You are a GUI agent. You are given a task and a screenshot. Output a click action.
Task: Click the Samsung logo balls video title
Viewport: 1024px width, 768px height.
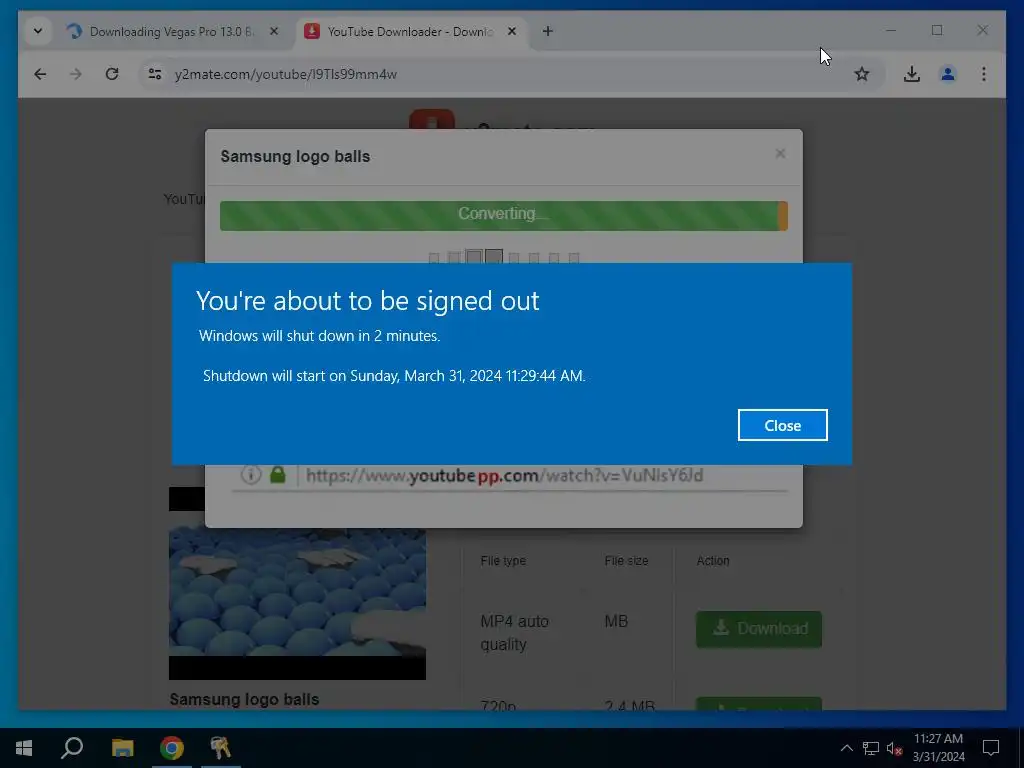[244, 699]
